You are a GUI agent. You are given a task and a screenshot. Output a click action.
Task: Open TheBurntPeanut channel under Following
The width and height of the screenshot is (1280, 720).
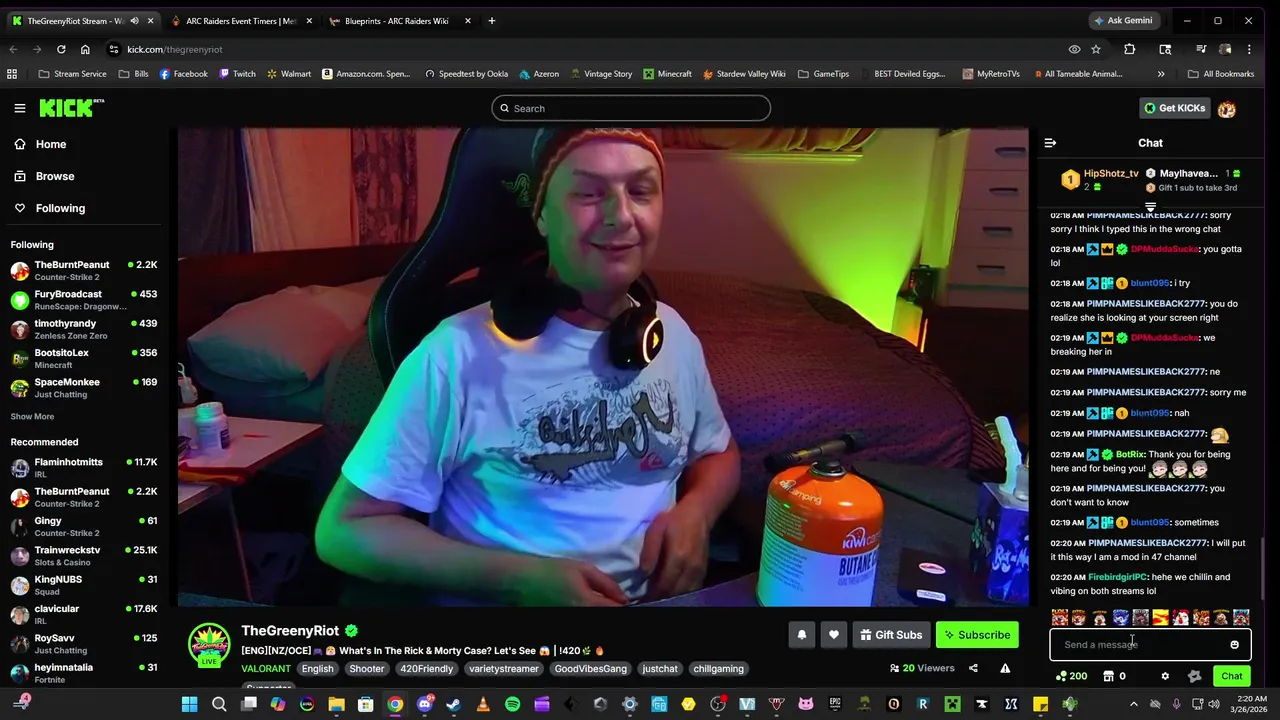coord(84,270)
